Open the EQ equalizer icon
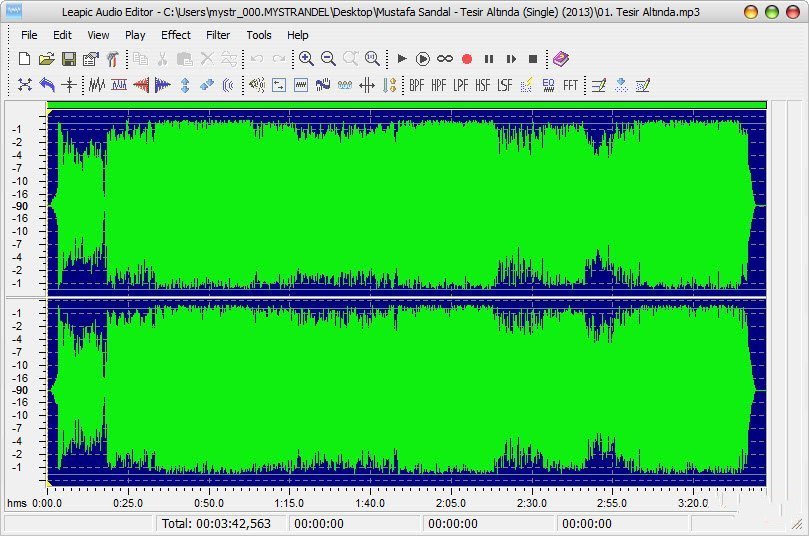The width and height of the screenshot is (809, 536). click(x=548, y=85)
